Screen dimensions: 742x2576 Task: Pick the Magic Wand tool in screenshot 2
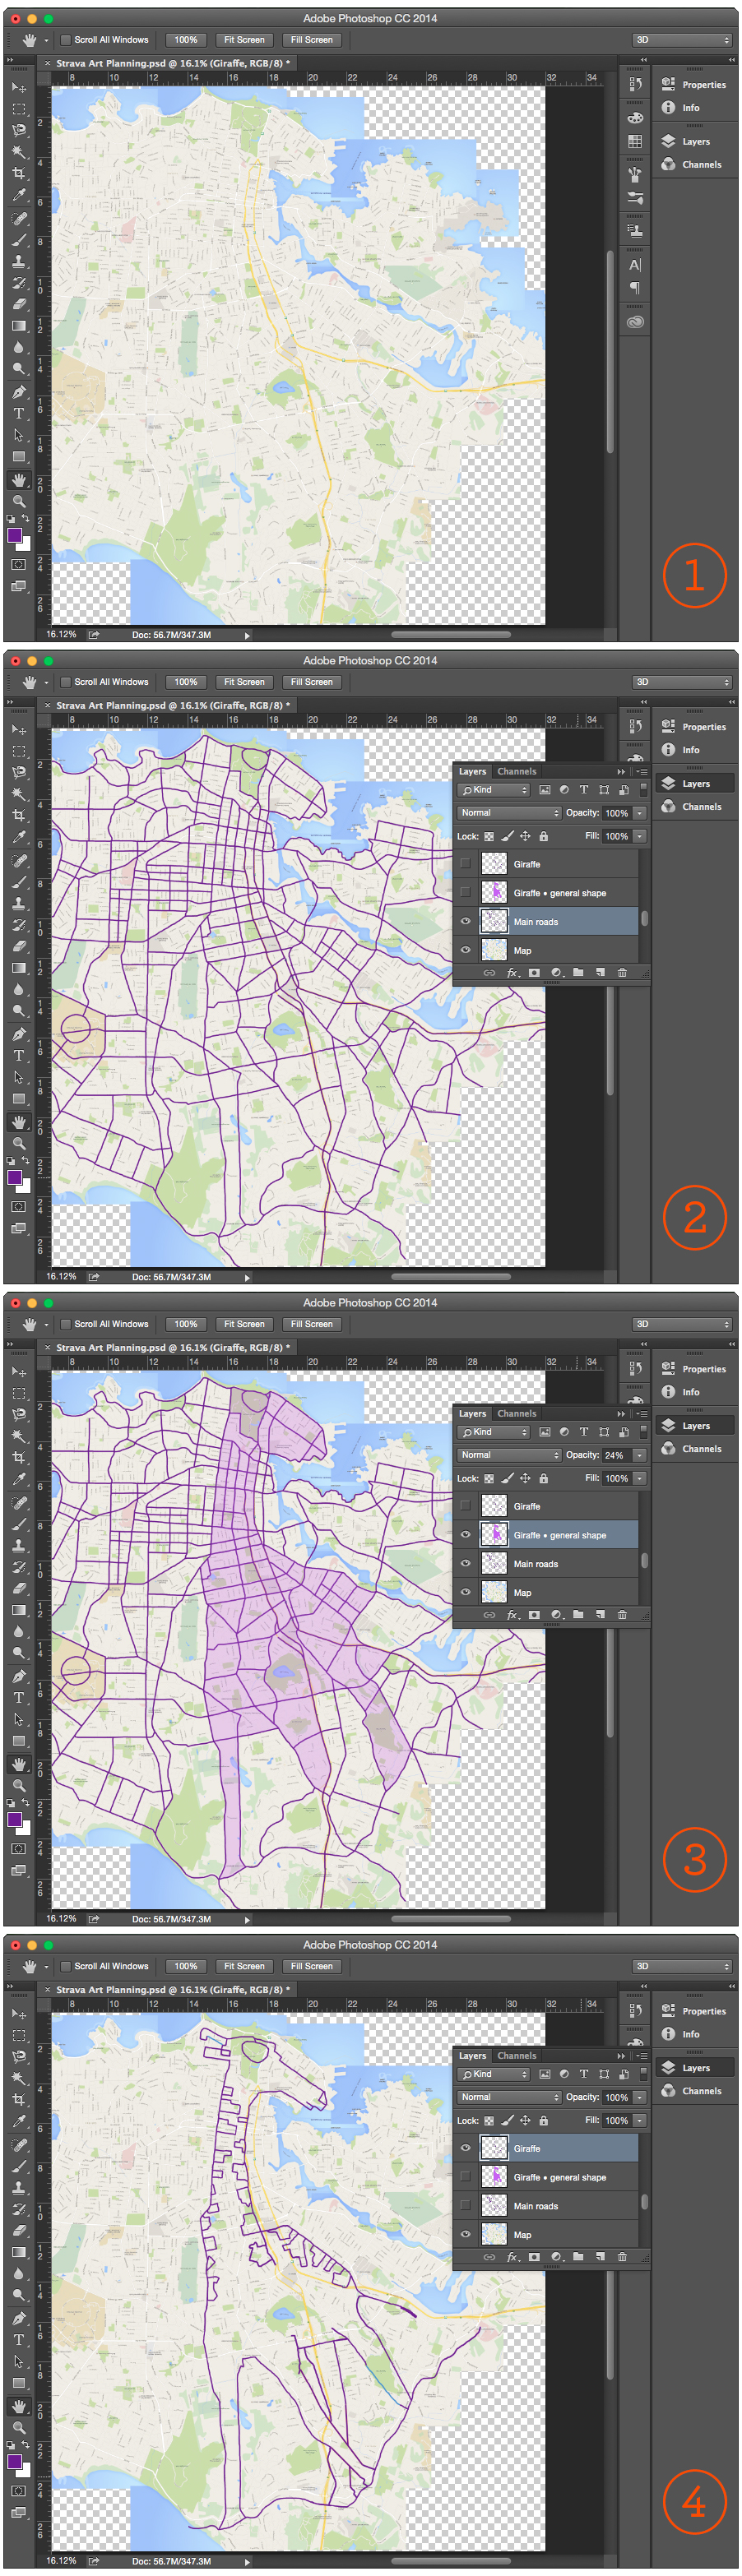pyautogui.click(x=19, y=794)
